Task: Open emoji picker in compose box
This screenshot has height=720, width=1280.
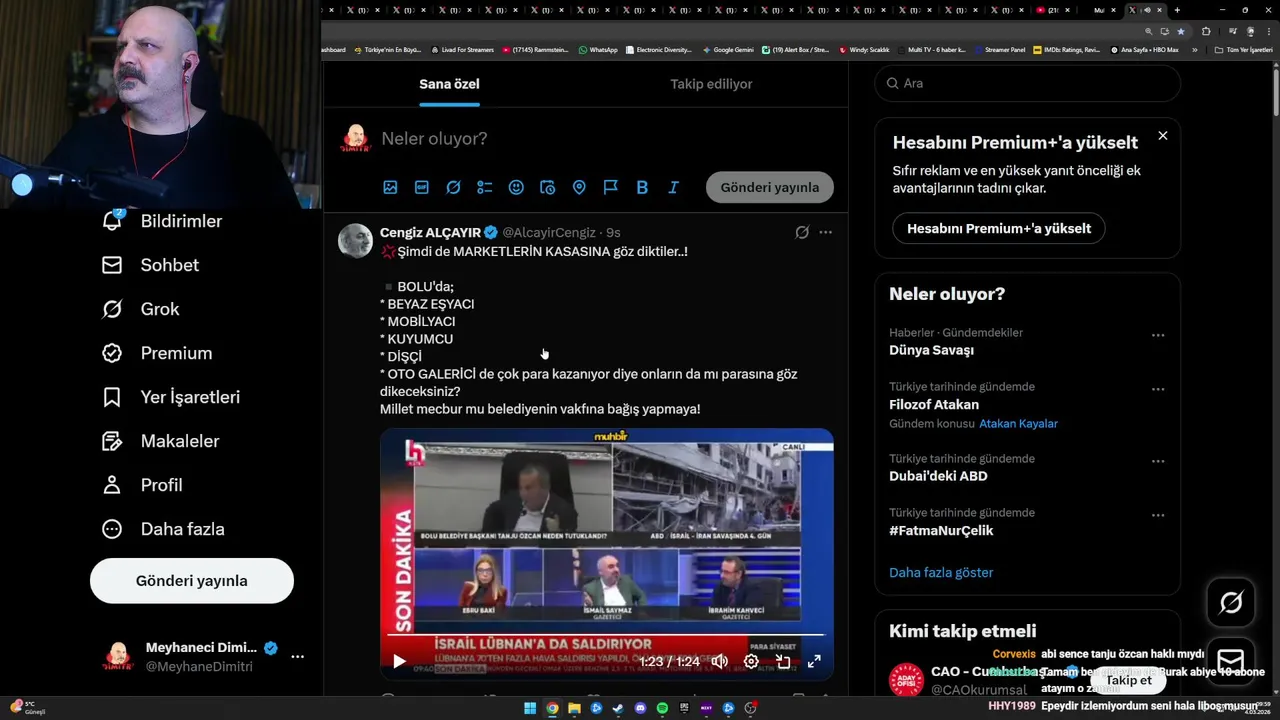Action: pyautogui.click(x=516, y=187)
